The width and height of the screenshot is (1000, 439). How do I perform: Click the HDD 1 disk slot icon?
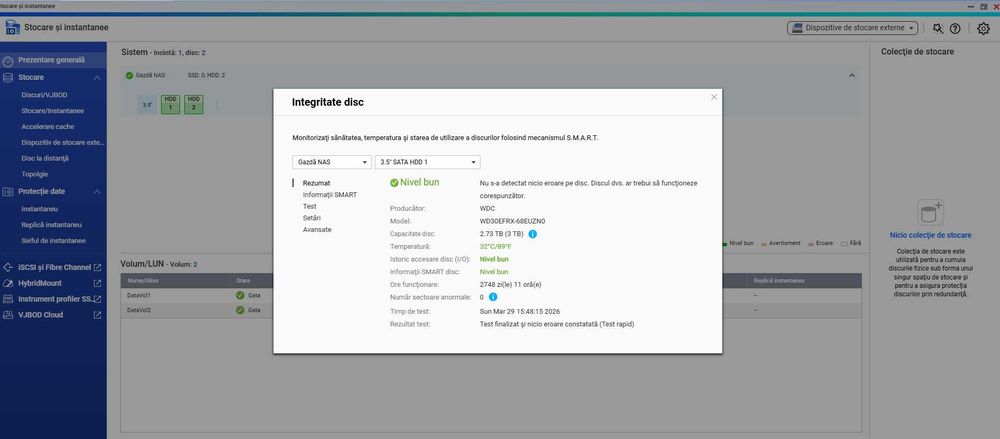click(170, 104)
